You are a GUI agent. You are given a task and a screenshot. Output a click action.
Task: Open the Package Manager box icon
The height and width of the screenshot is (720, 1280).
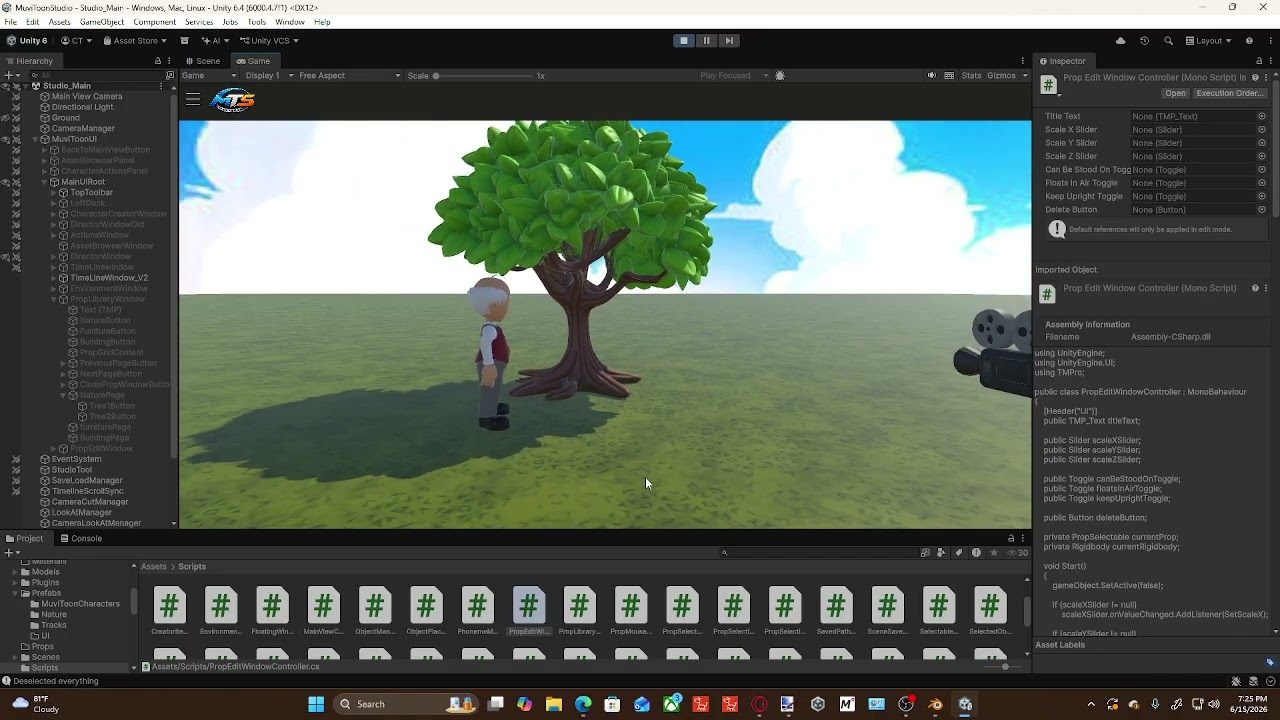click(x=184, y=41)
